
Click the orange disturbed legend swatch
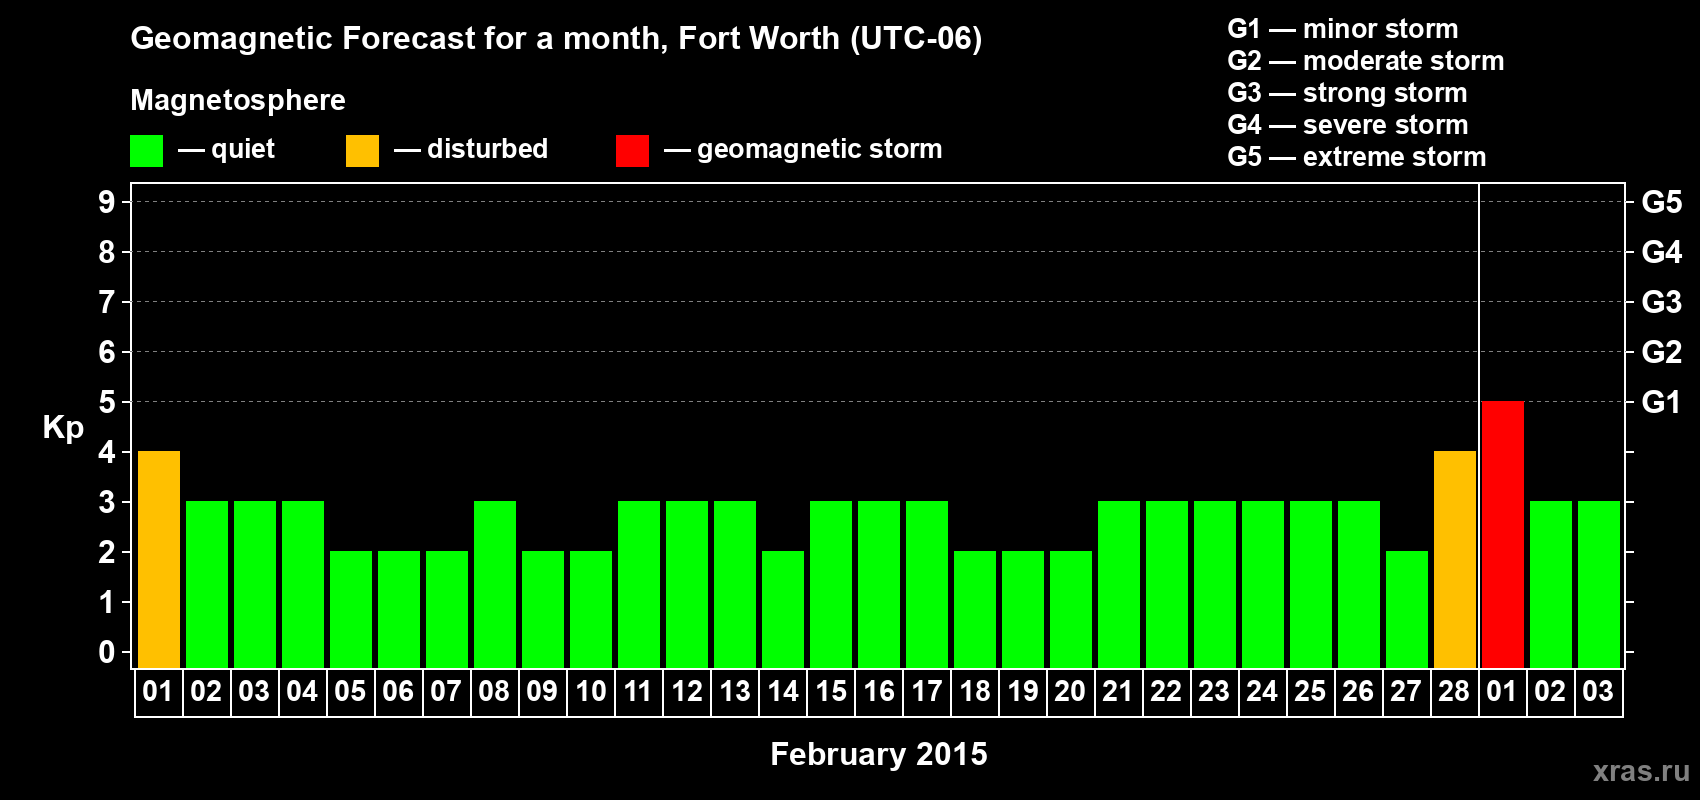click(362, 151)
